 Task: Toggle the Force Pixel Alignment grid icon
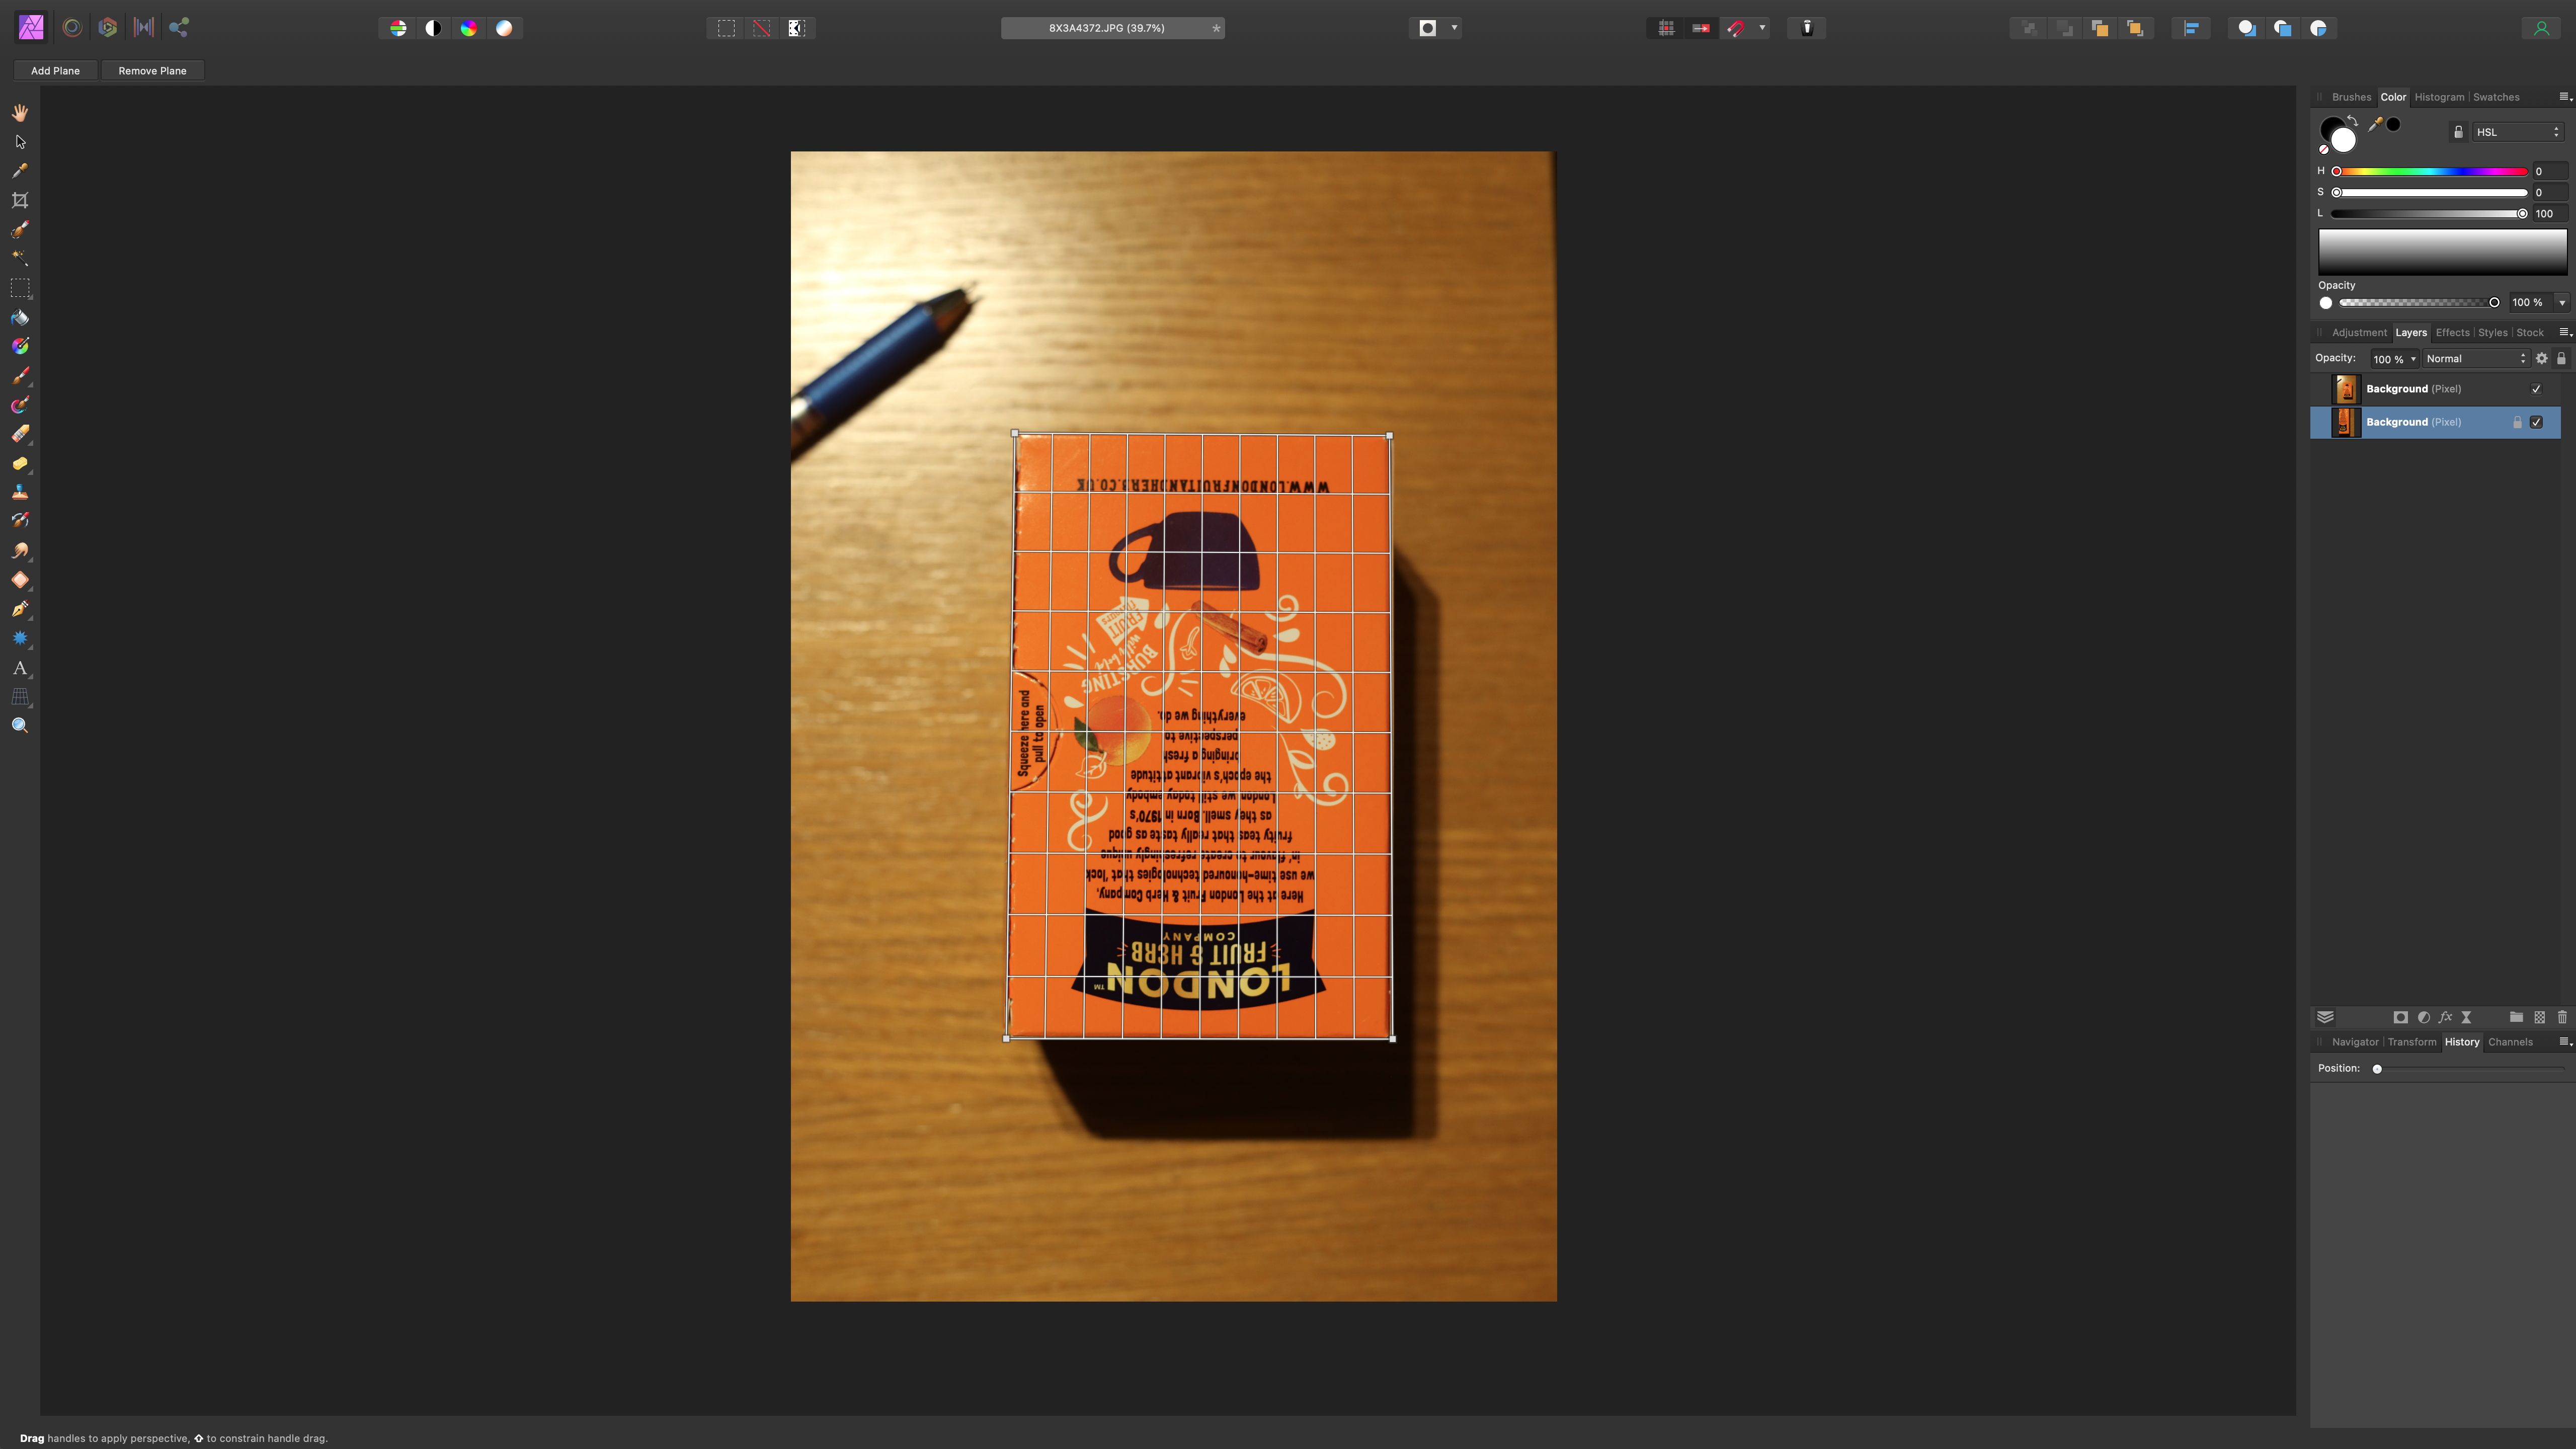1666,28
